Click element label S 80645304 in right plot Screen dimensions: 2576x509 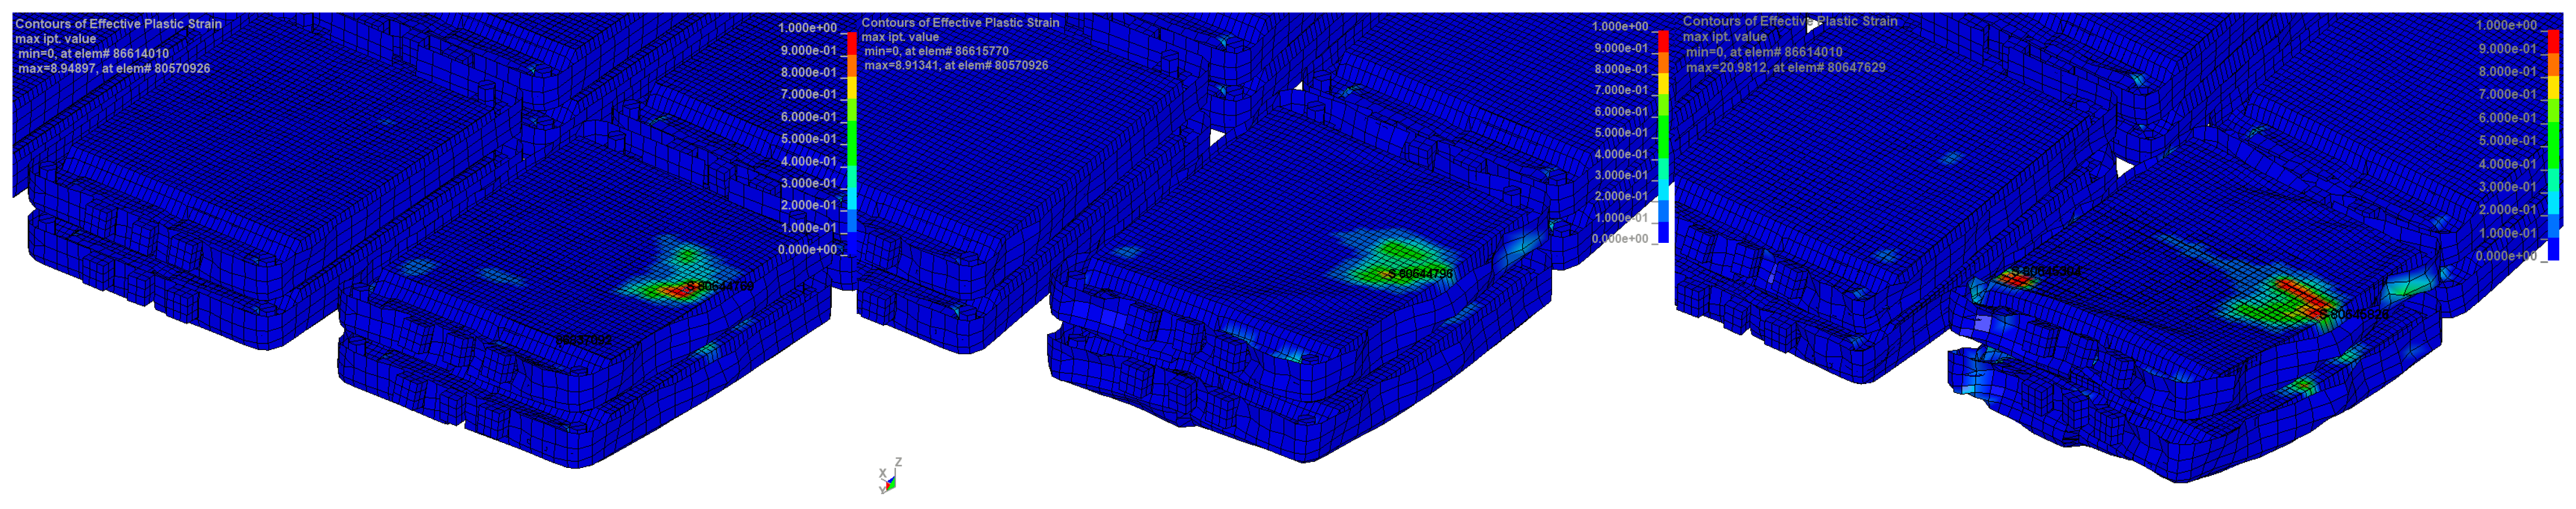(2047, 272)
